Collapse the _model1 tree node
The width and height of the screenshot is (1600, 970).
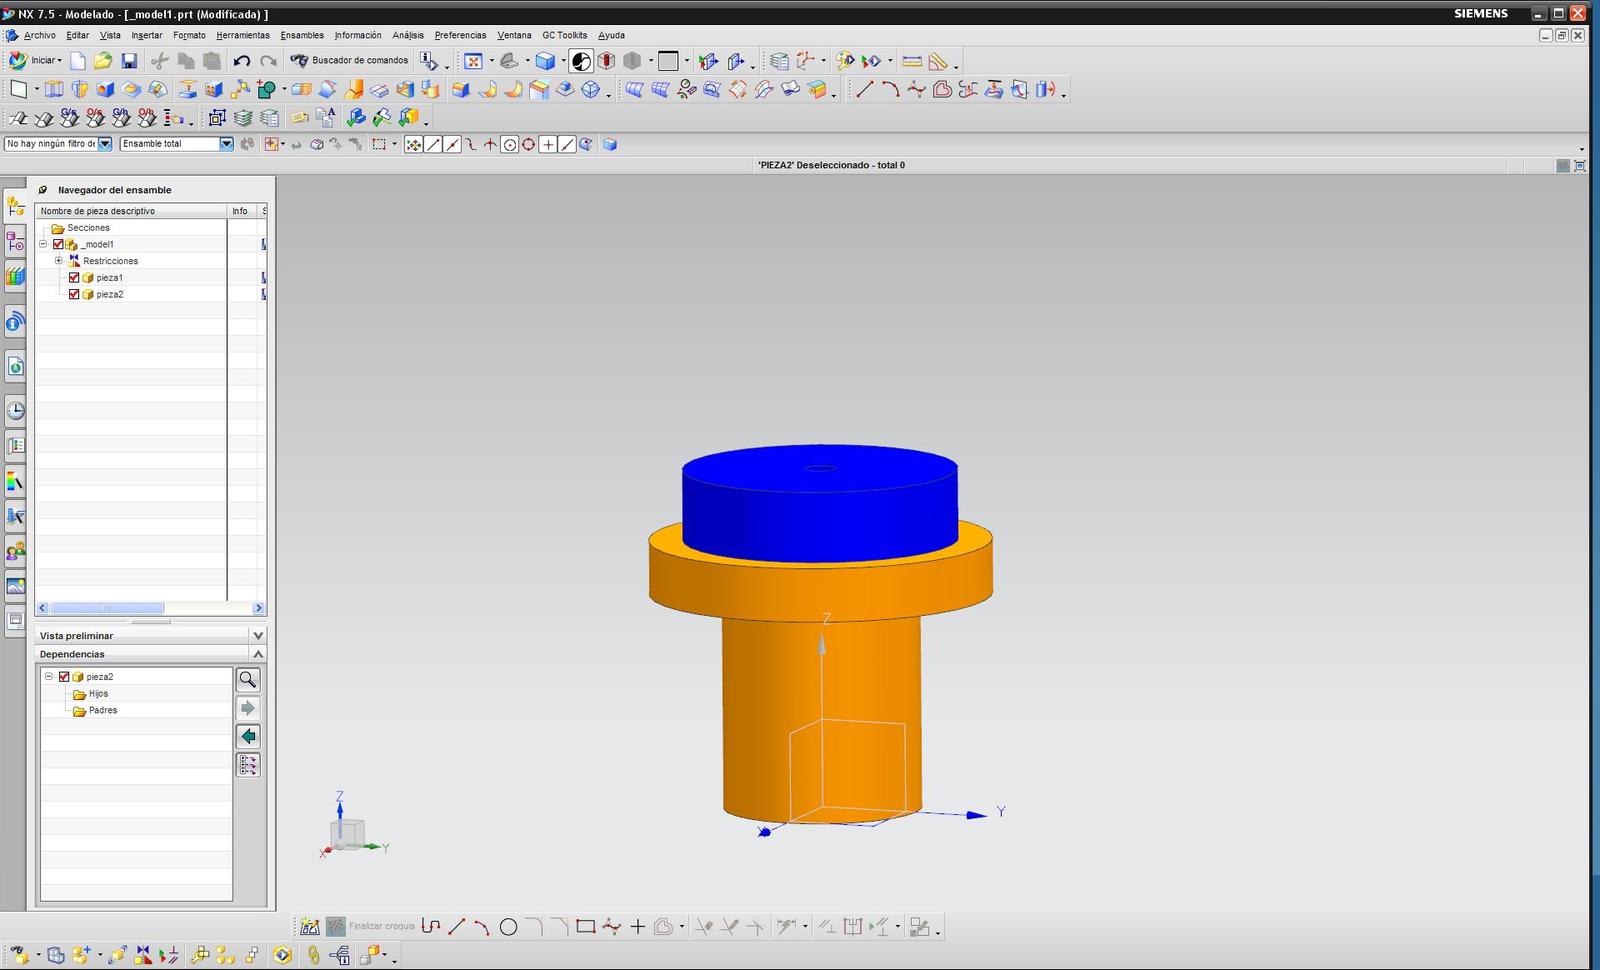click(43, 244)
